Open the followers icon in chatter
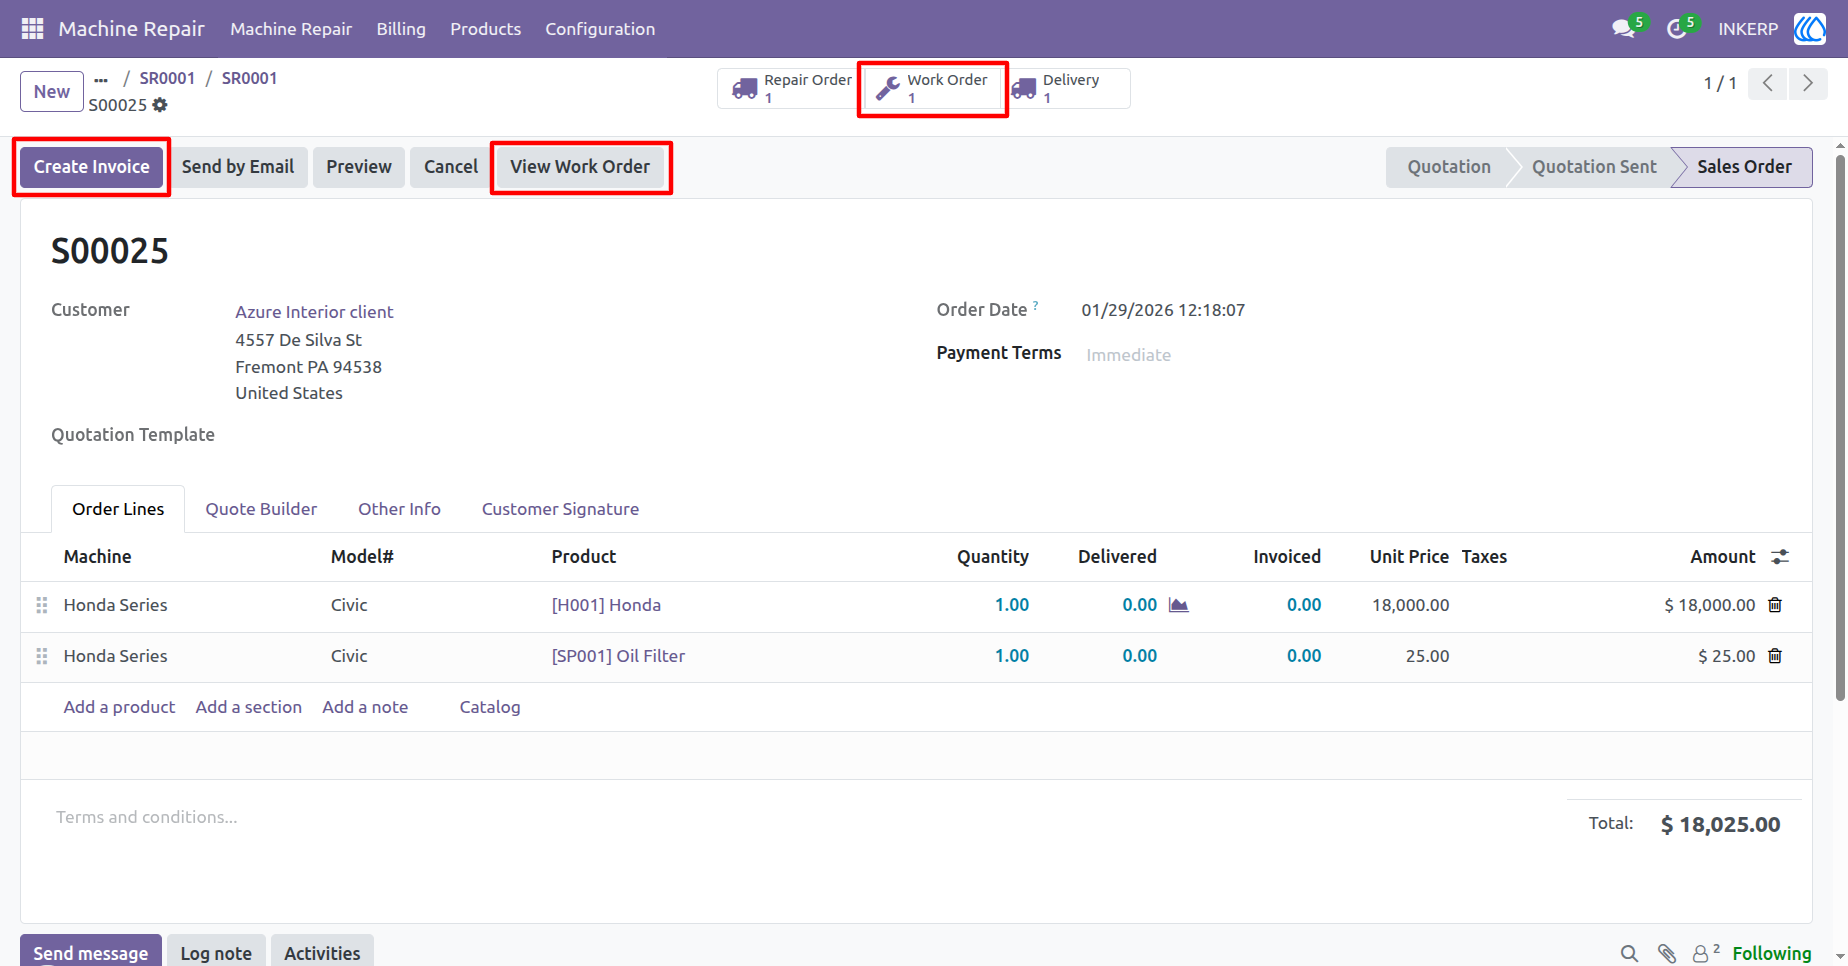Screen dimensions: 1848x966 1705,953
